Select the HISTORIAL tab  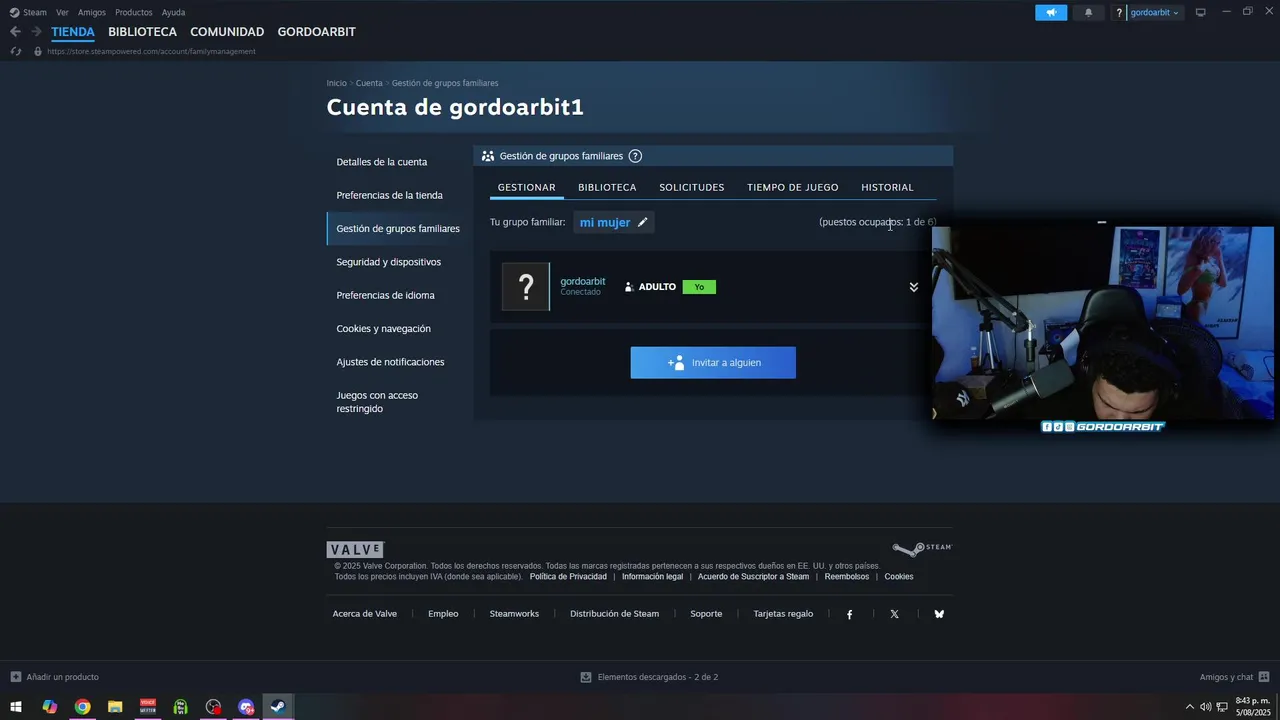pyautogui.click(x=887, y=187)
